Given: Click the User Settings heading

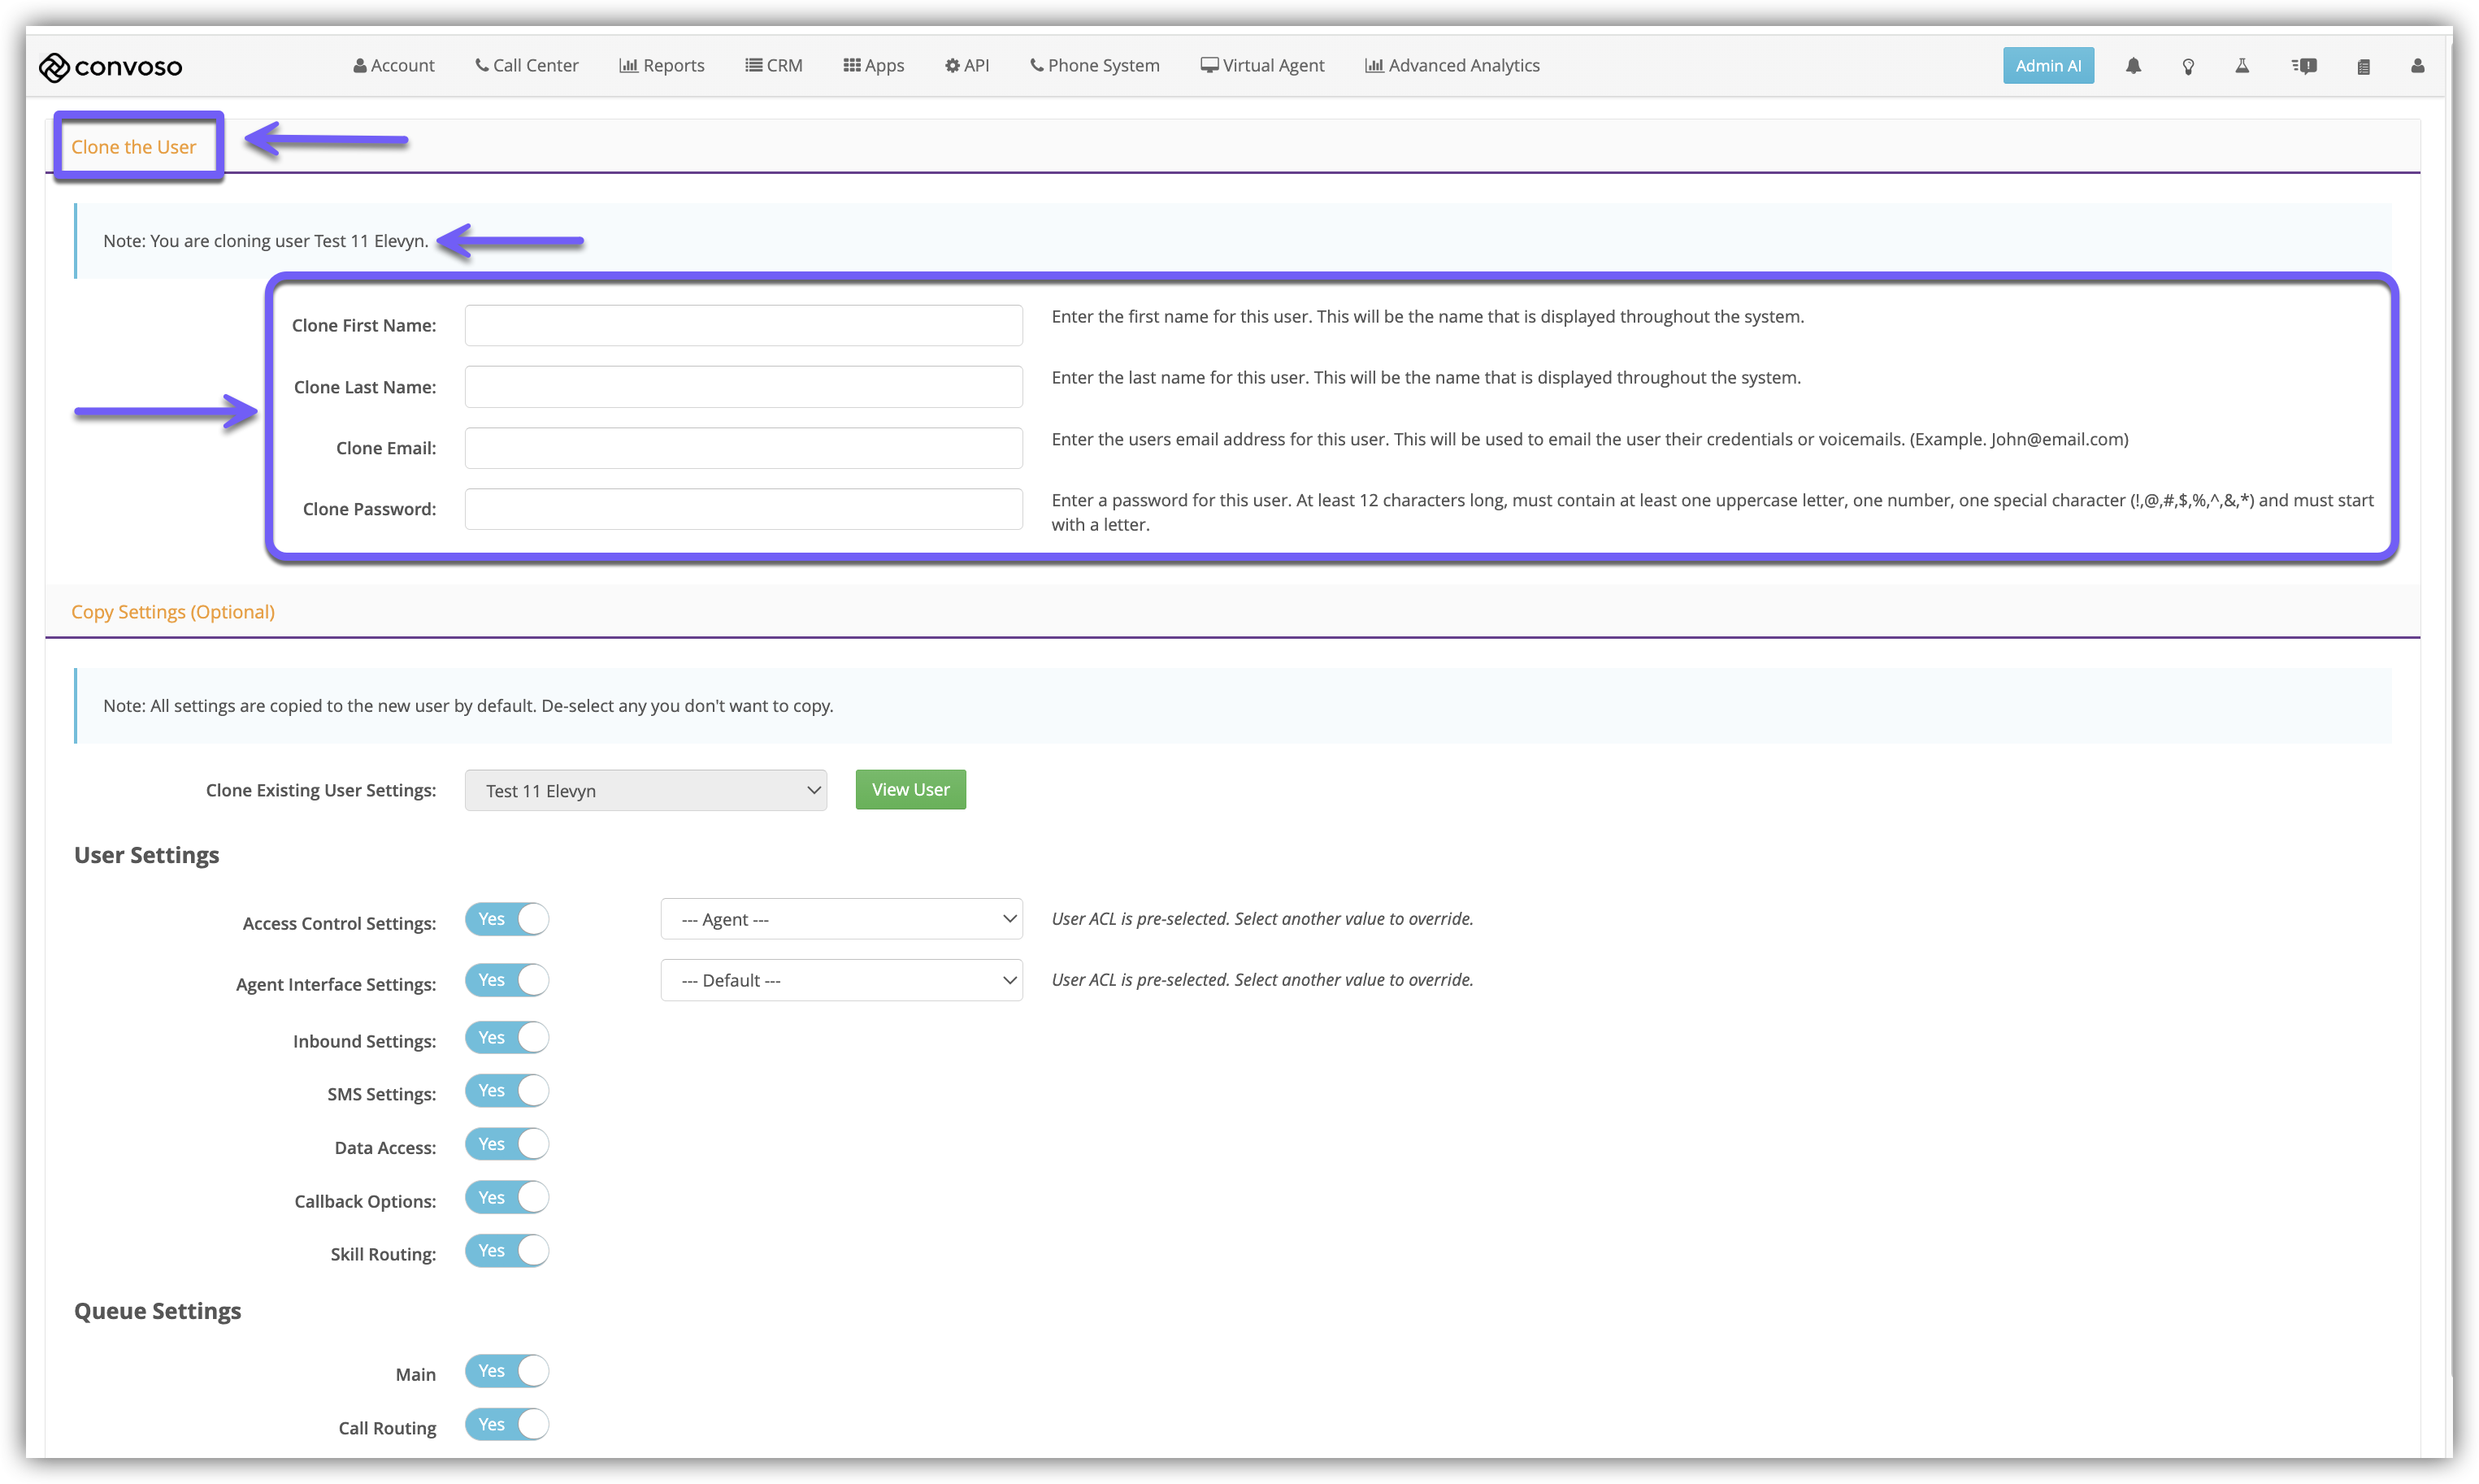Looking at the screenshot, I should tap(147, 855).
